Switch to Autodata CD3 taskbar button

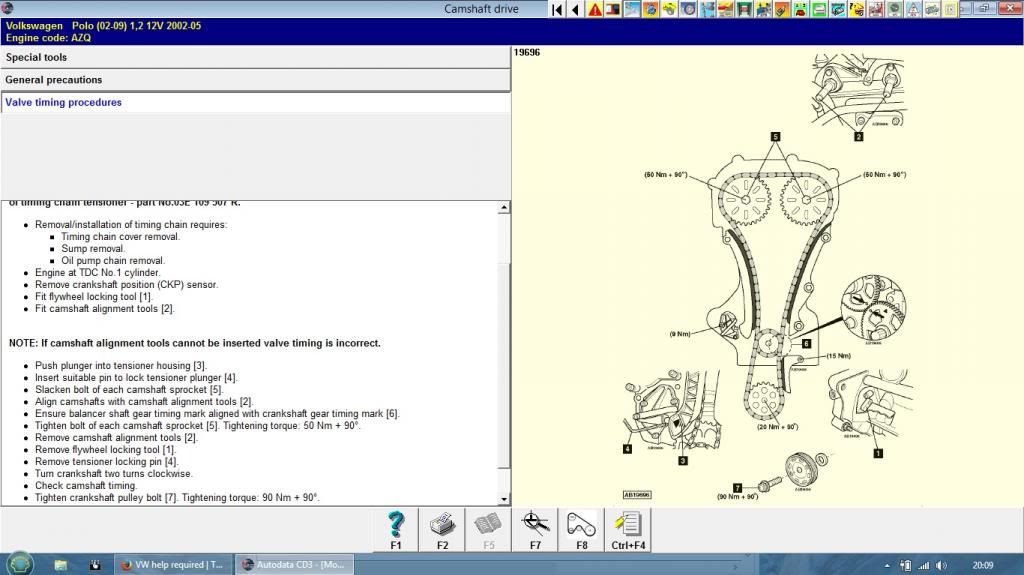pyautogui.click(x=293, y=565)
